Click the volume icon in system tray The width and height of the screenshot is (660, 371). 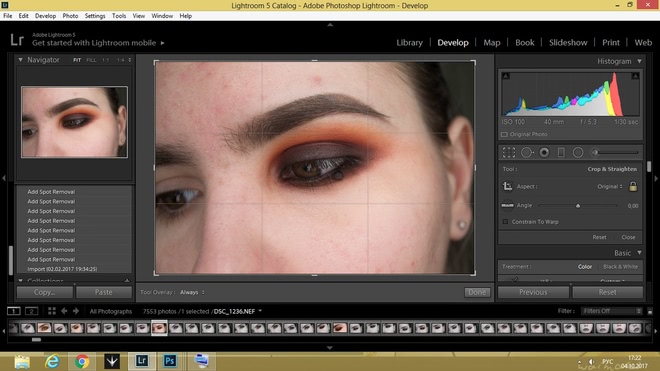coord(591,362)
